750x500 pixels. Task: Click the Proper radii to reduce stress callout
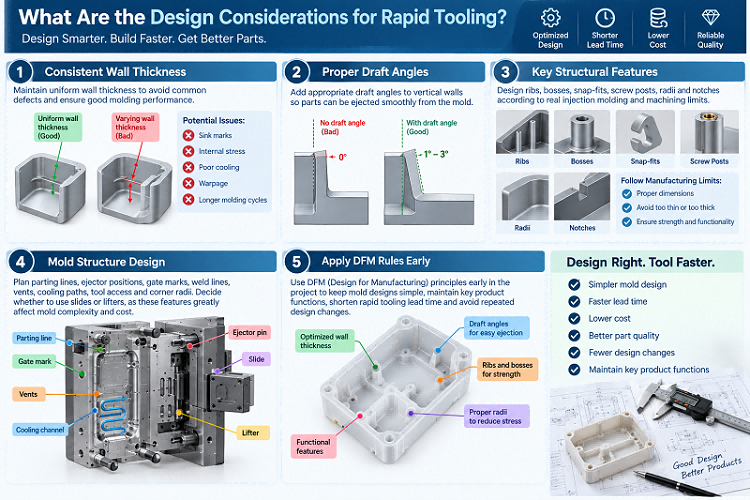[x=496, y=416]
